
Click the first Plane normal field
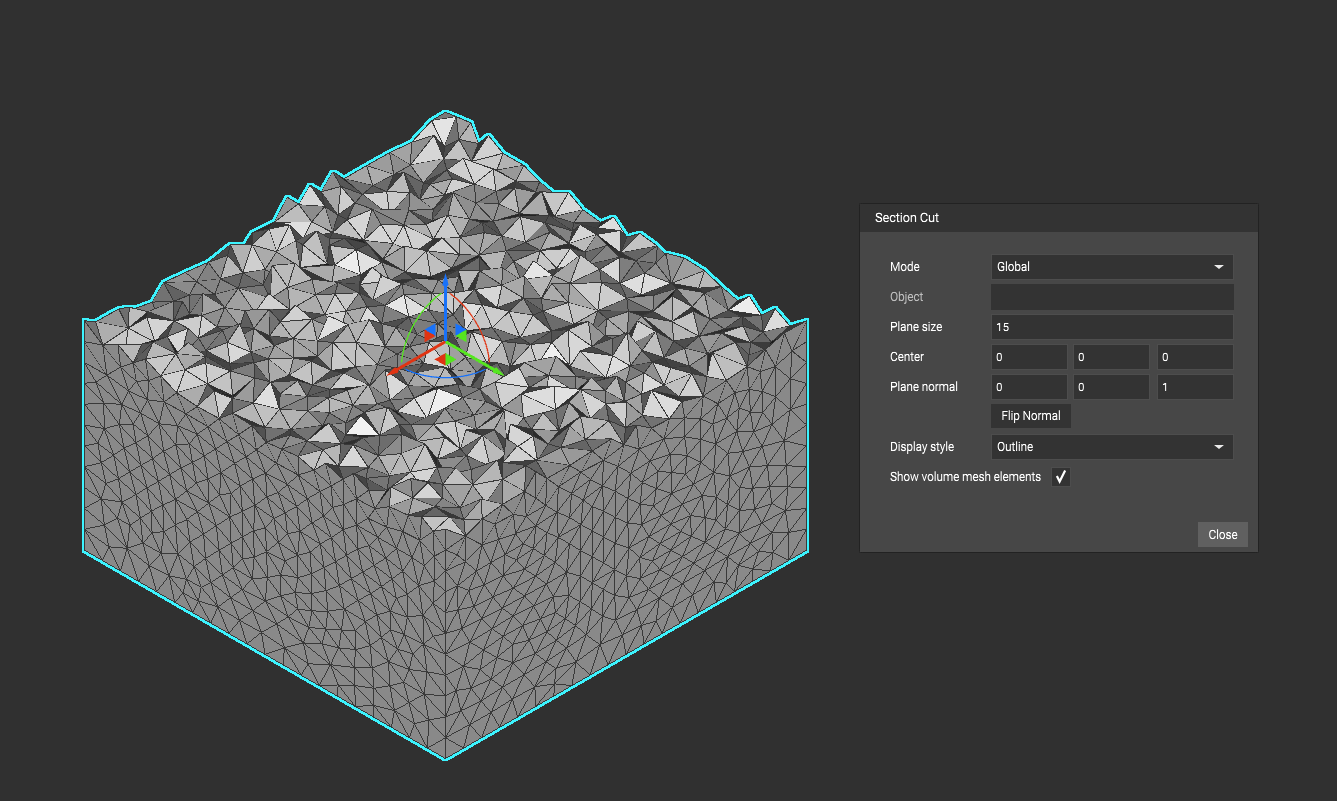click(1029, 387)
